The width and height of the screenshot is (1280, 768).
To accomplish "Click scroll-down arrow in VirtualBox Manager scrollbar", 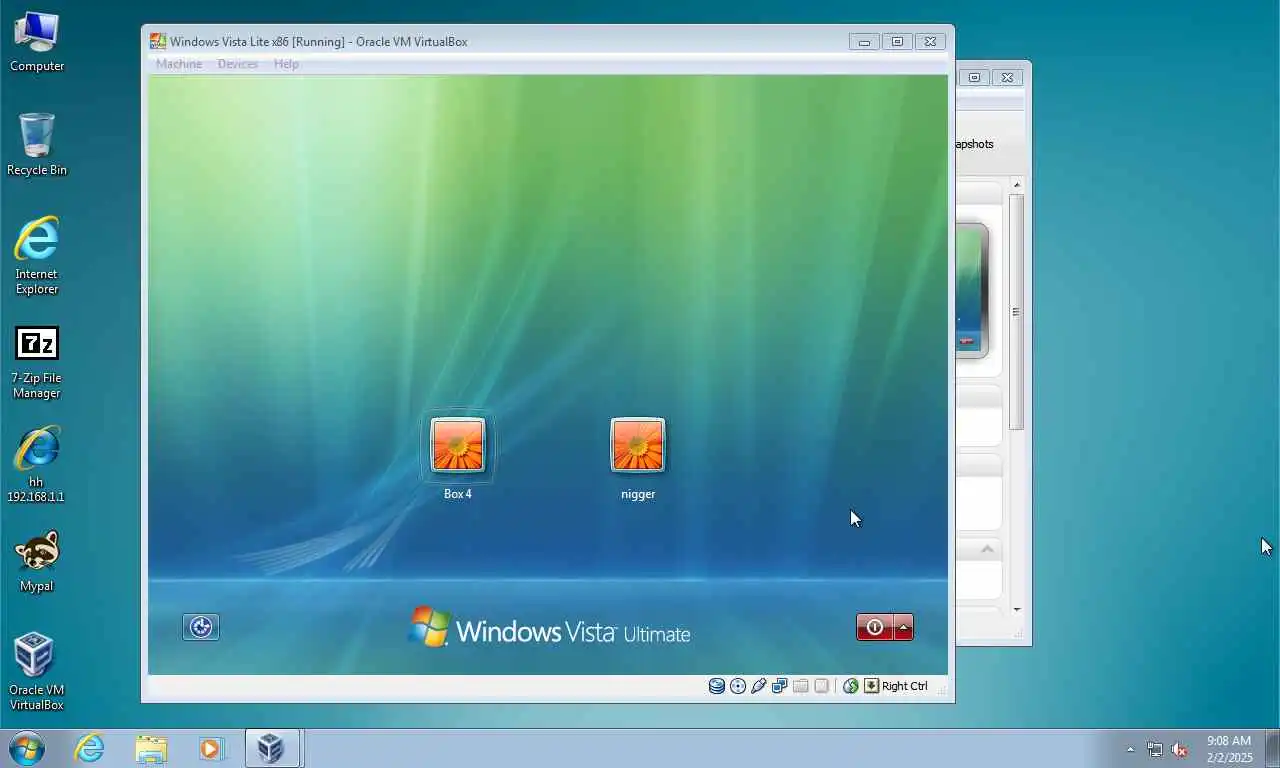I will click(x=1017, y=609).
